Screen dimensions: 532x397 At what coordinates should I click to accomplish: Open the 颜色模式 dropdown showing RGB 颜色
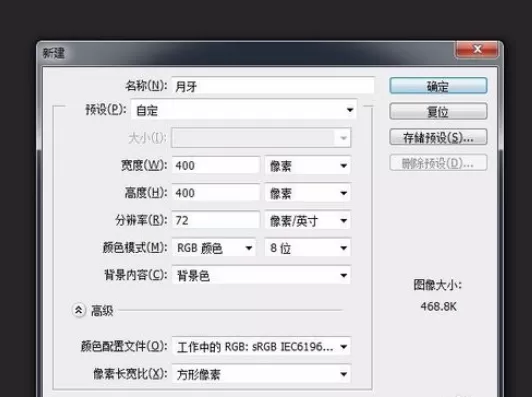point(213,248)
